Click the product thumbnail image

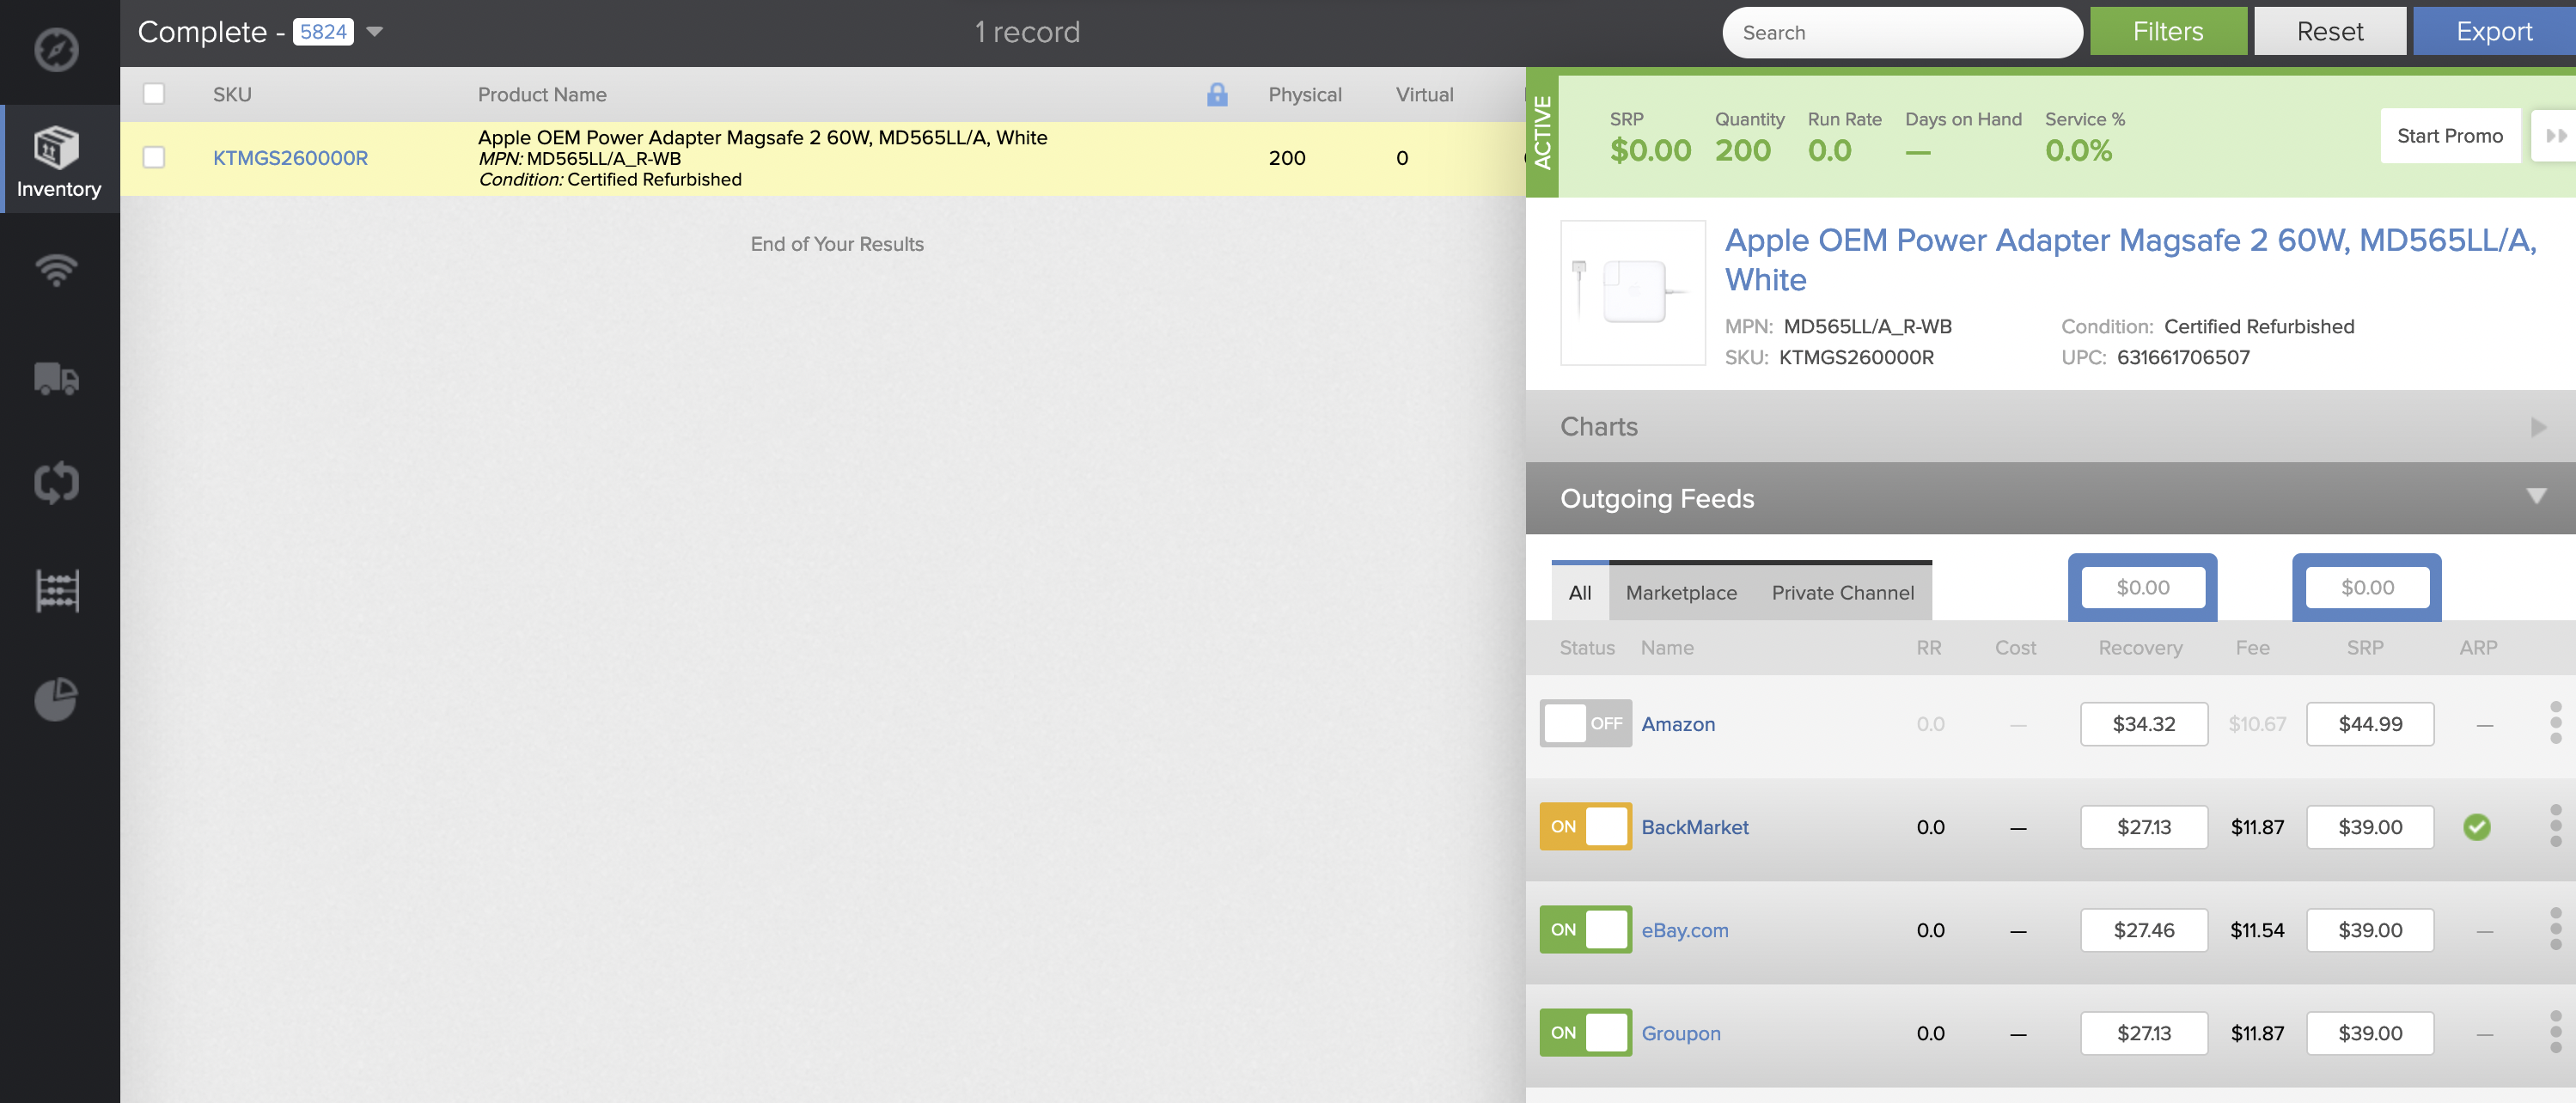click(1633, 292)
